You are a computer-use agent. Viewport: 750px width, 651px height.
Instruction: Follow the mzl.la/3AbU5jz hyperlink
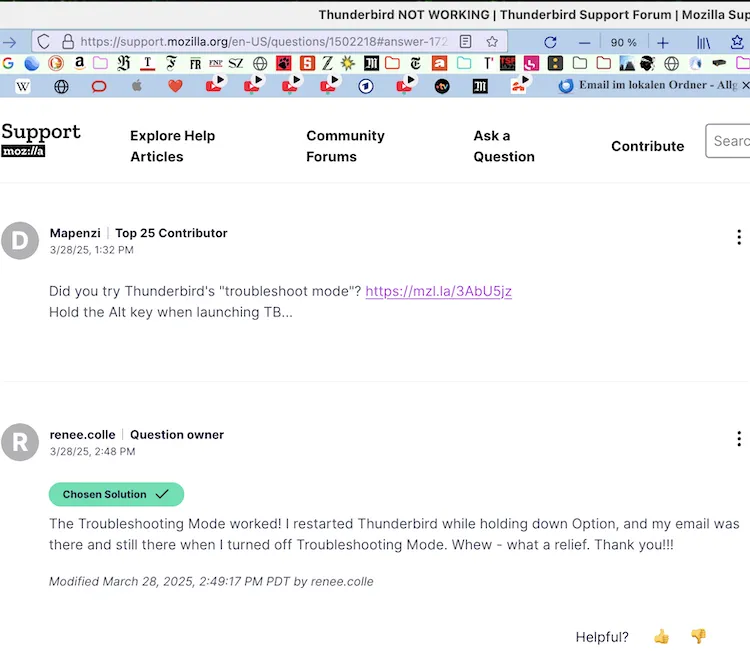pos(439,291)
